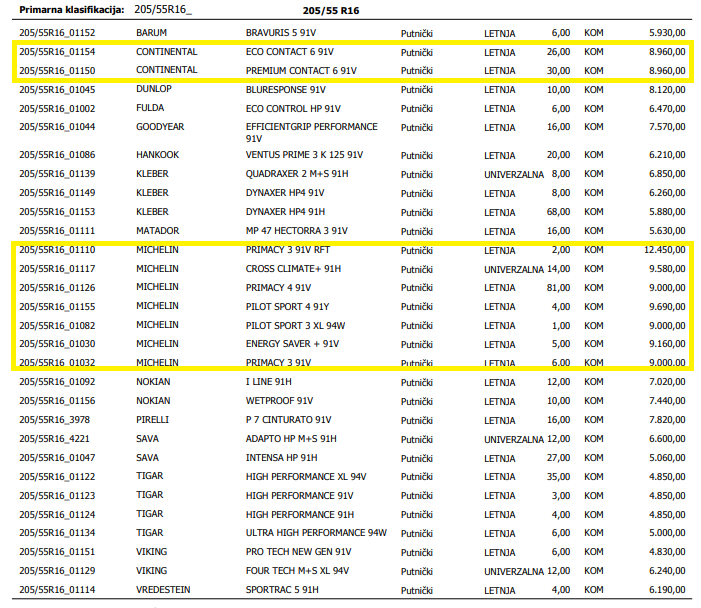Click the PIRELLI brand cell
701x608 pixels.
[x=152, y=420]
